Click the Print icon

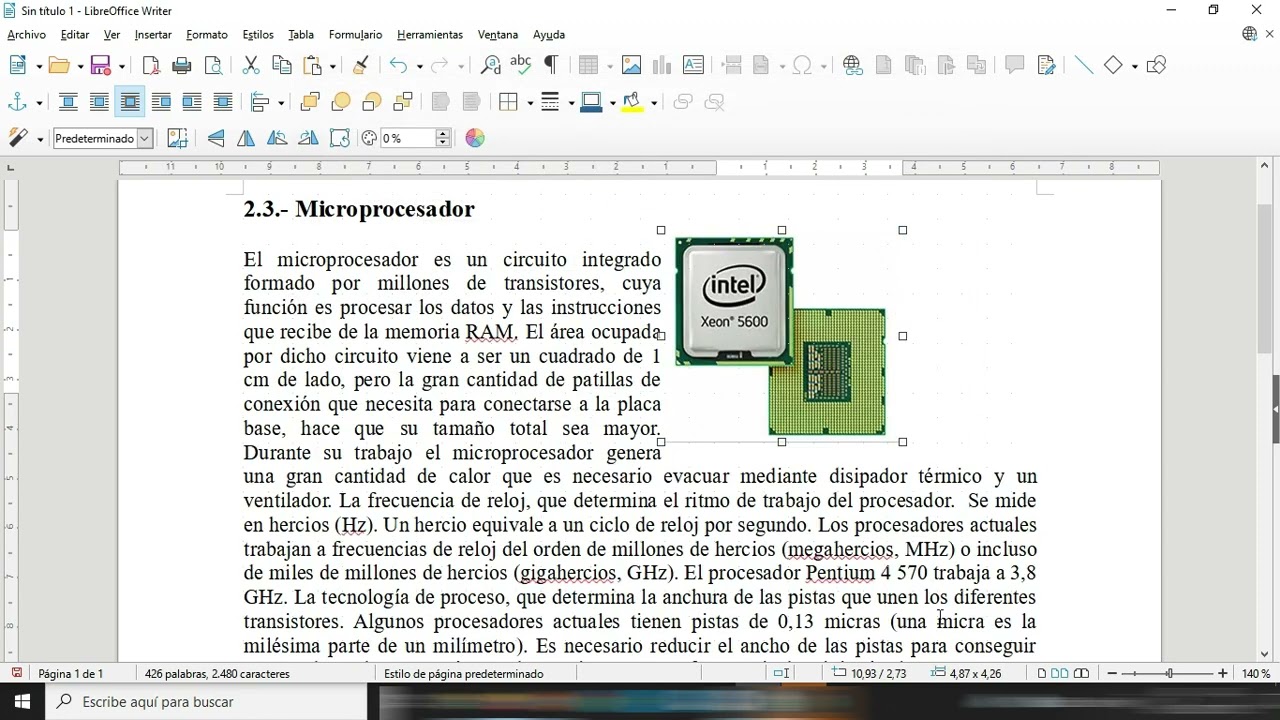pyautogui.click(x=182, y=65)
